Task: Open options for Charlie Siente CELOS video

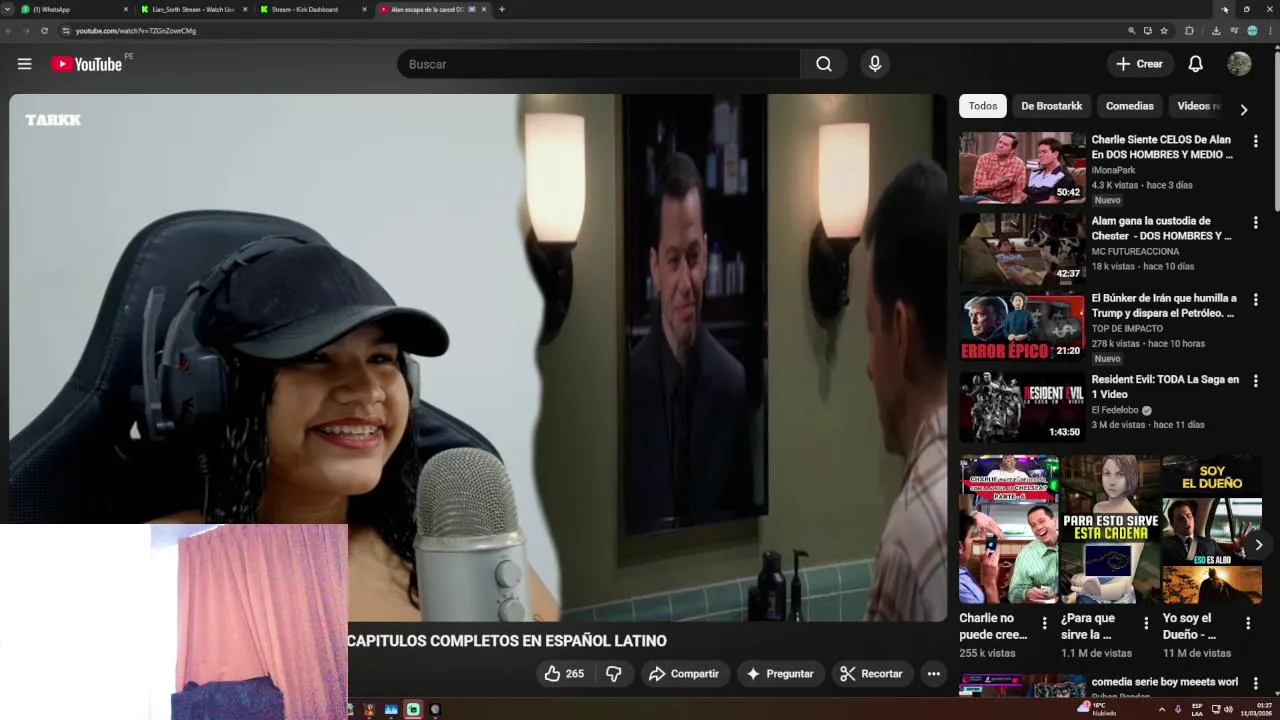Action: click(1255, 142)
